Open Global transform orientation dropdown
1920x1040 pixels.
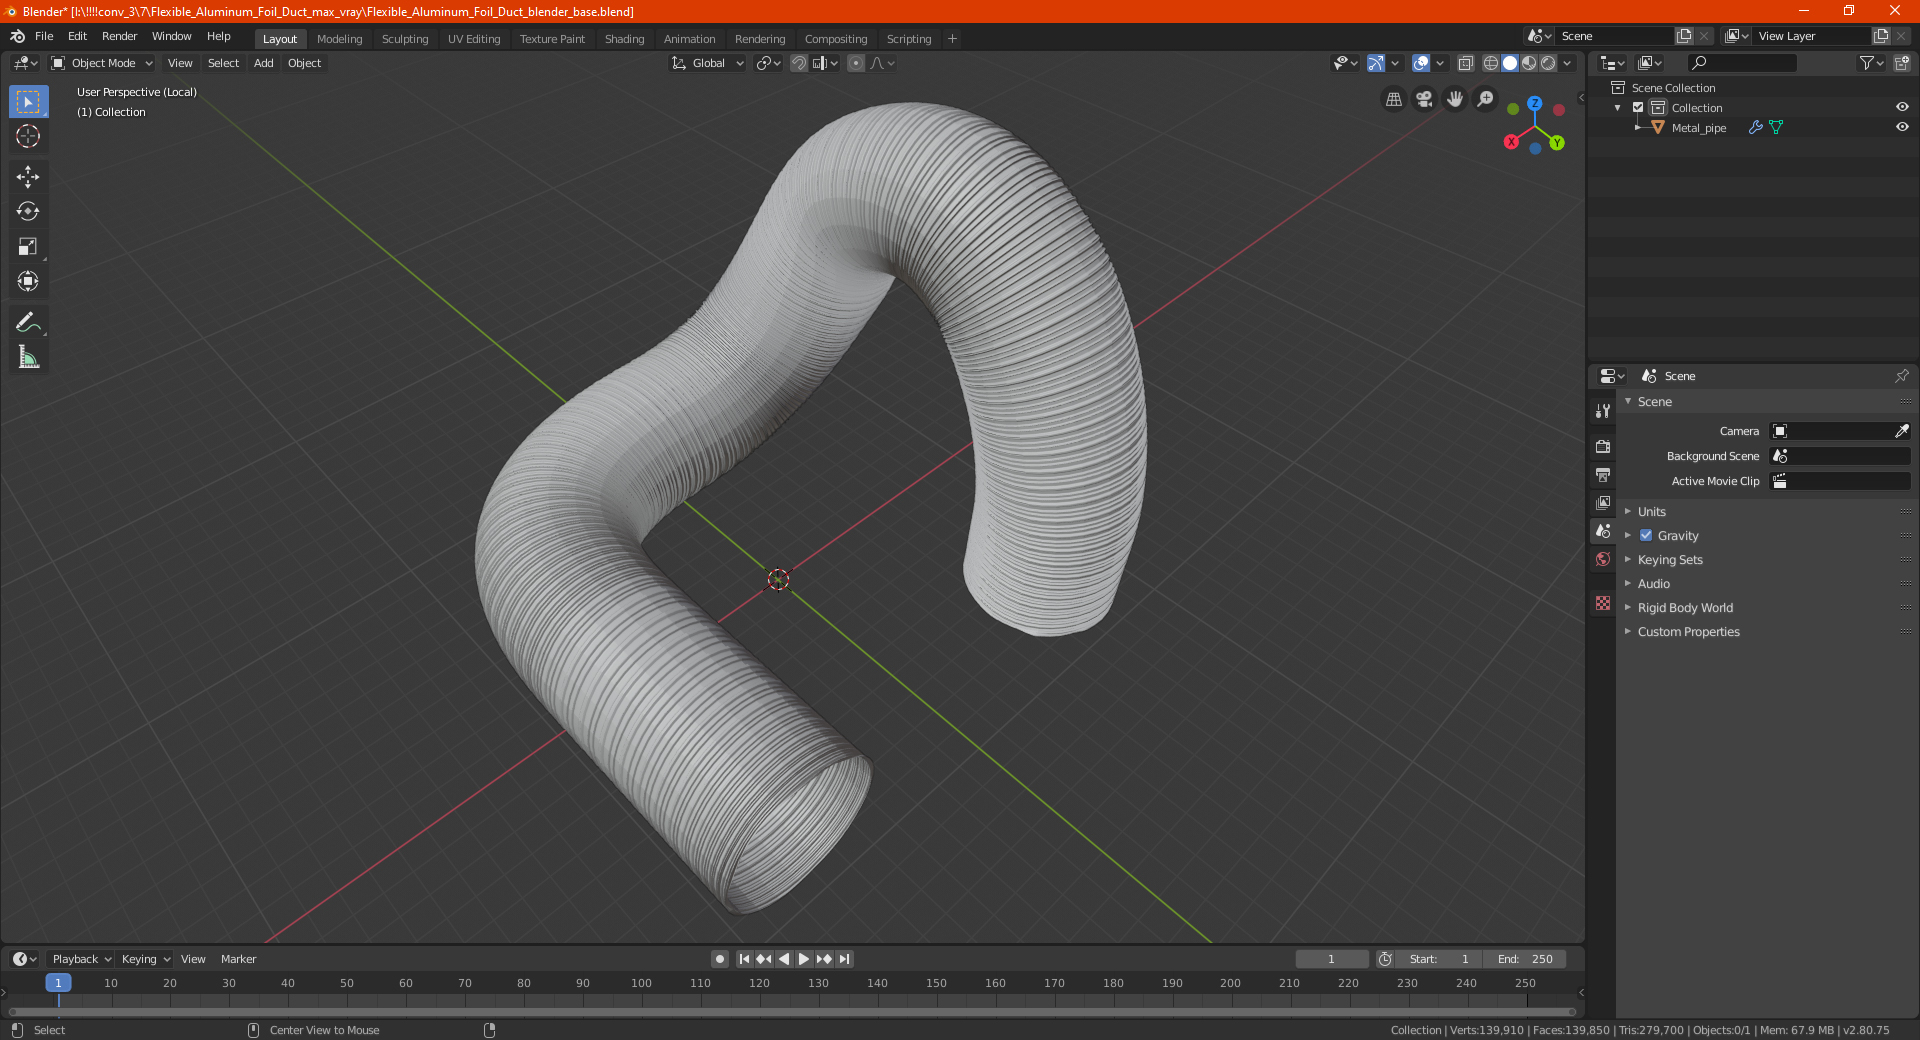point(708,63)
